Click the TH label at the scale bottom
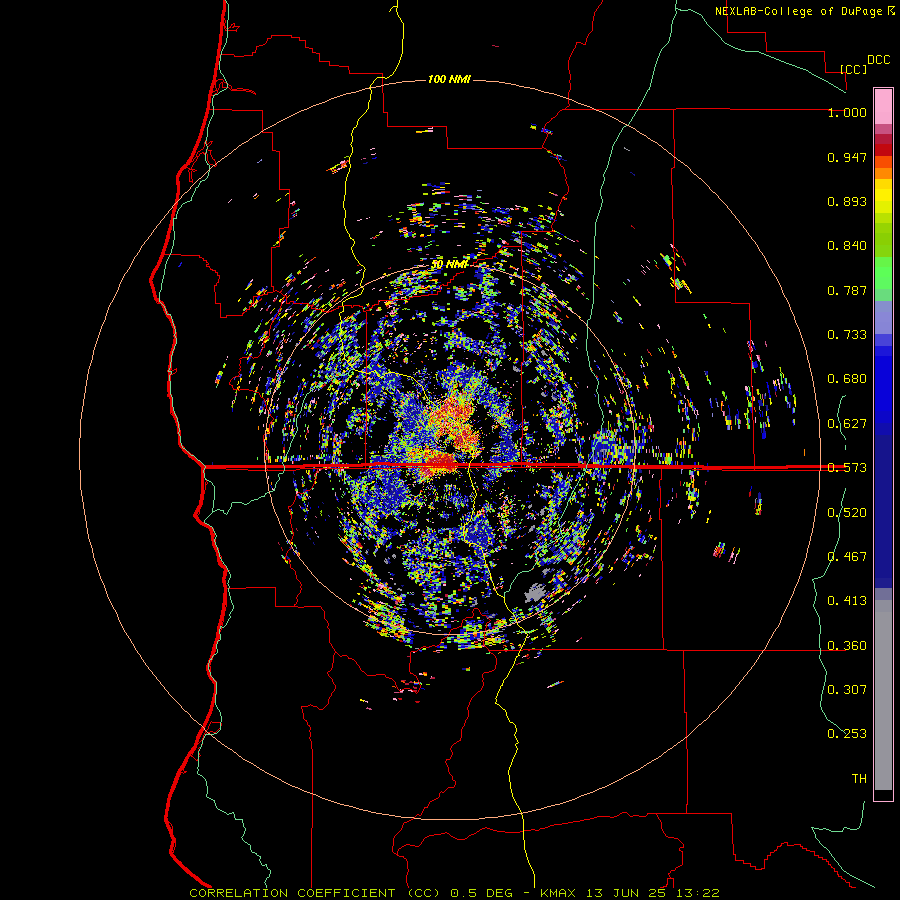 859,779
